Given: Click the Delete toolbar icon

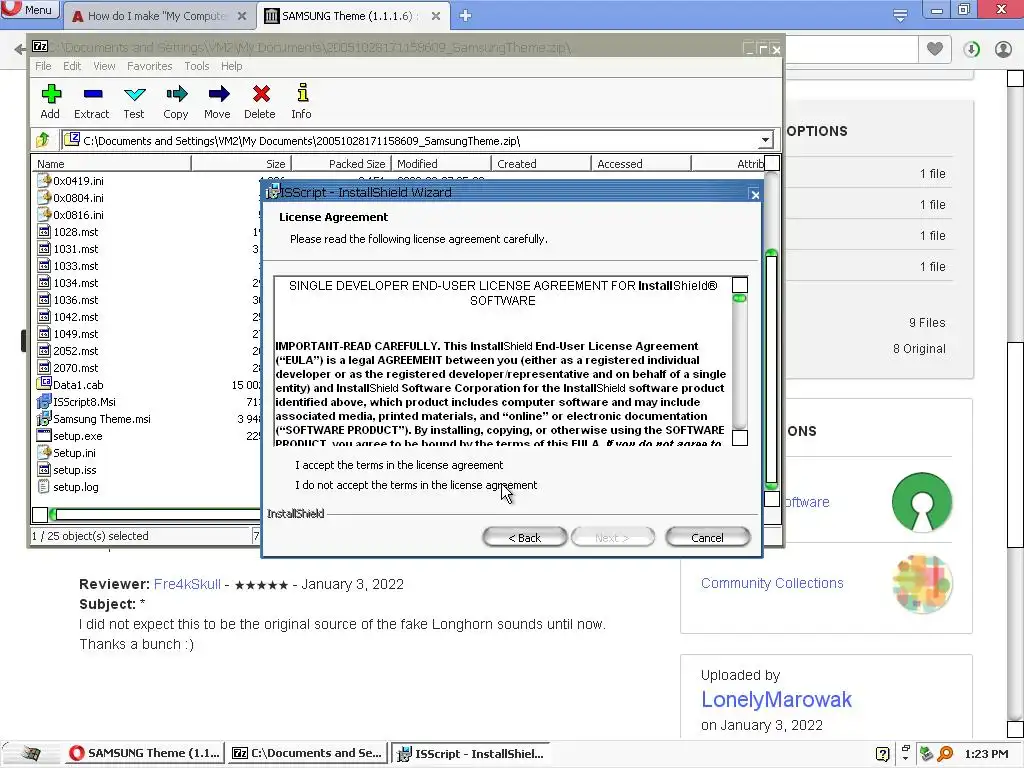Looking at the screenshot, I should pos(261,94).
